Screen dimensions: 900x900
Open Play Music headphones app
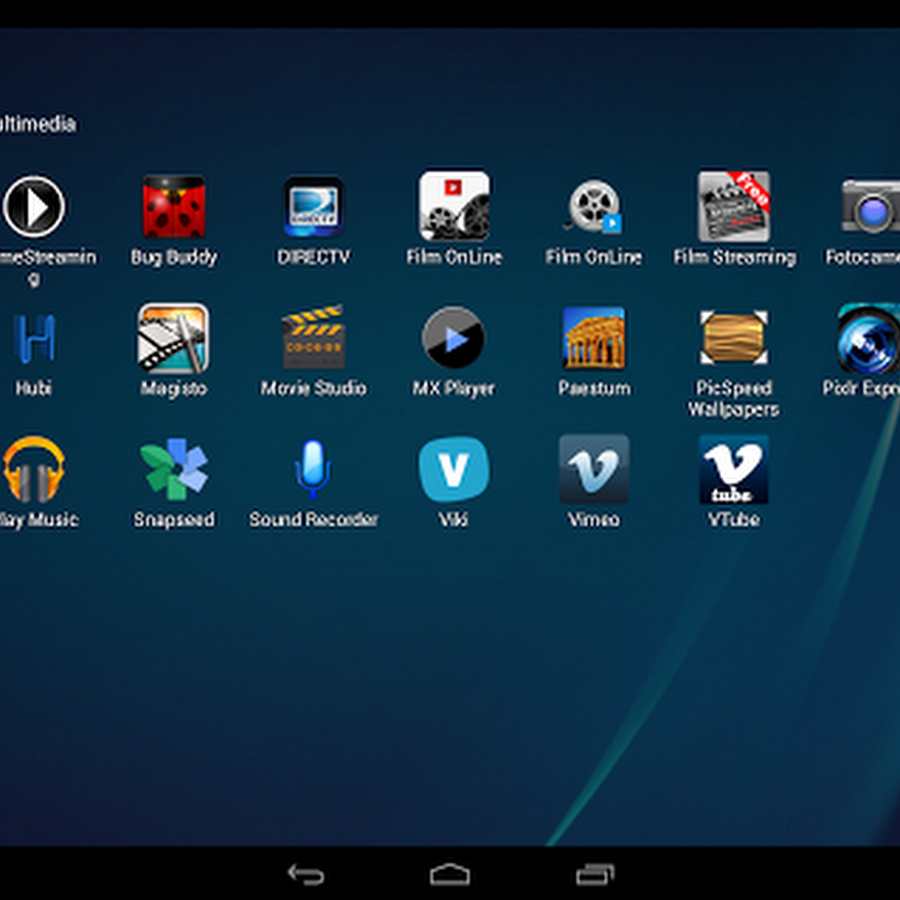[x=34, y=470]
